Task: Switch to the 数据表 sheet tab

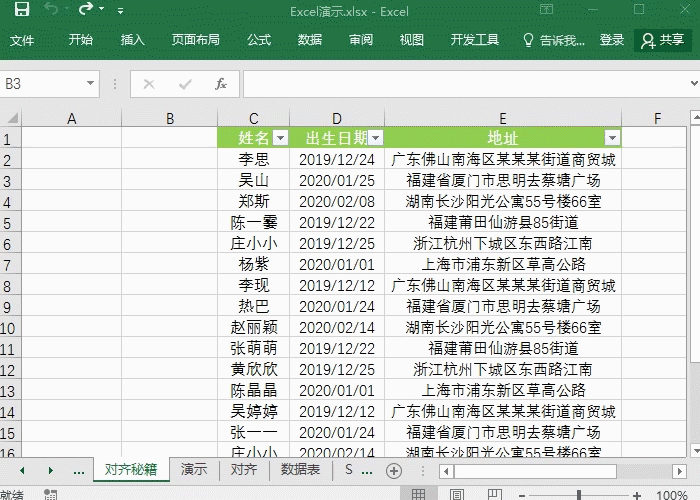Action: (300, 469)
